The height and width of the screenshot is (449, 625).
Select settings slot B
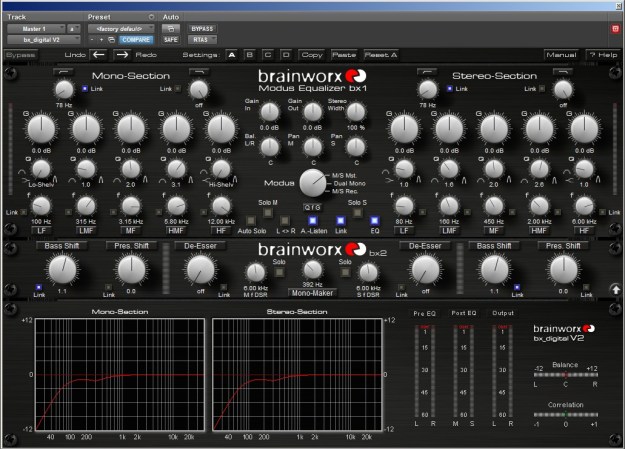click(x=252, y=54)
